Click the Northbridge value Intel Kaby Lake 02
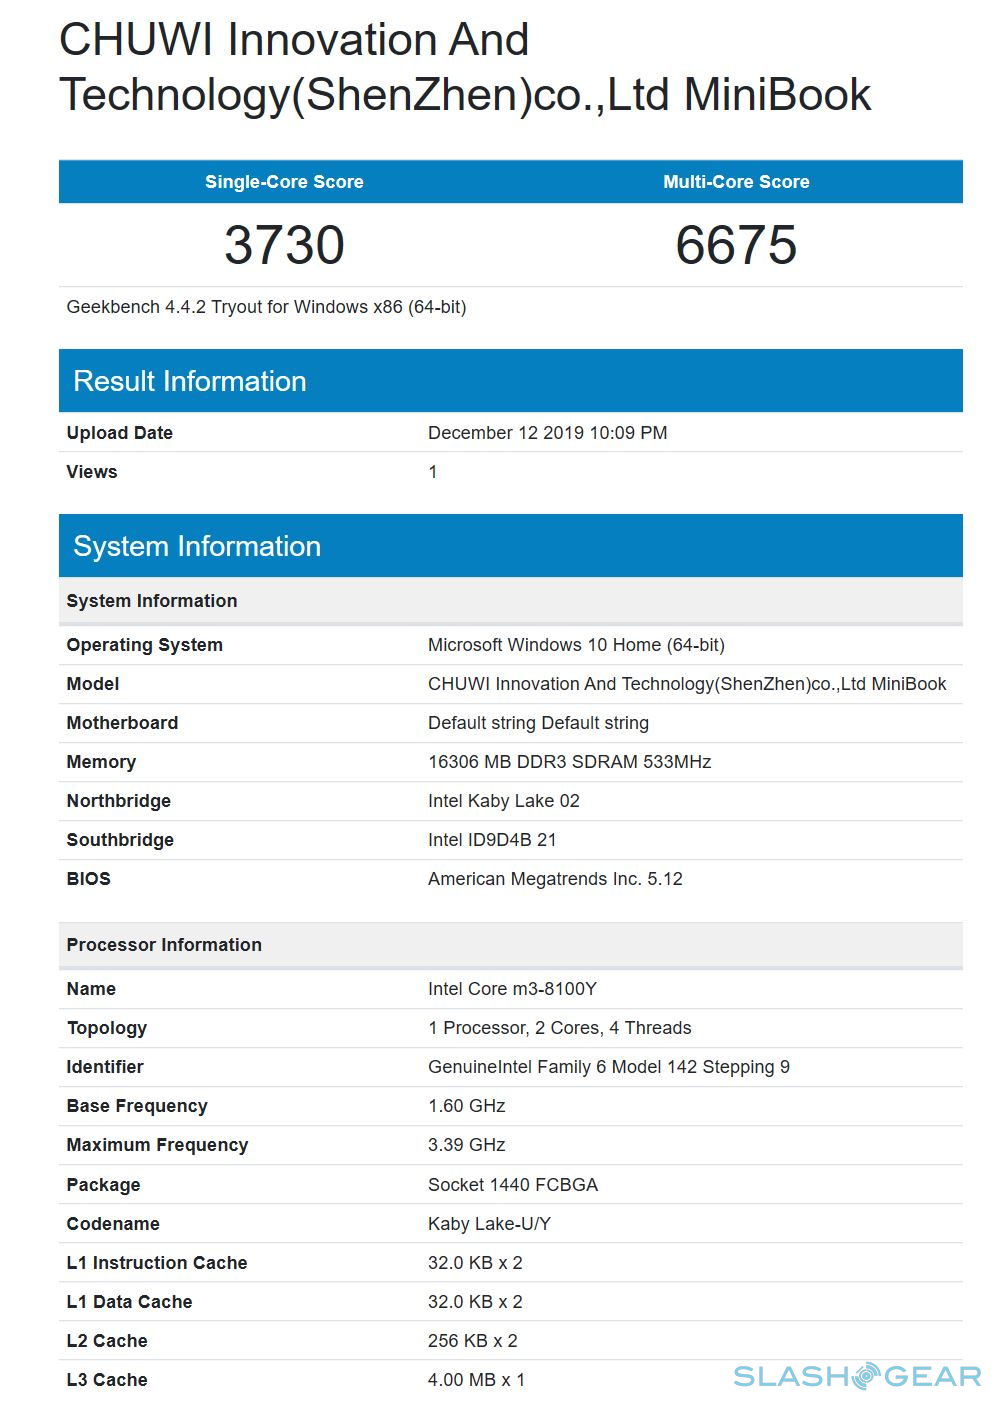 click(503, 801)
